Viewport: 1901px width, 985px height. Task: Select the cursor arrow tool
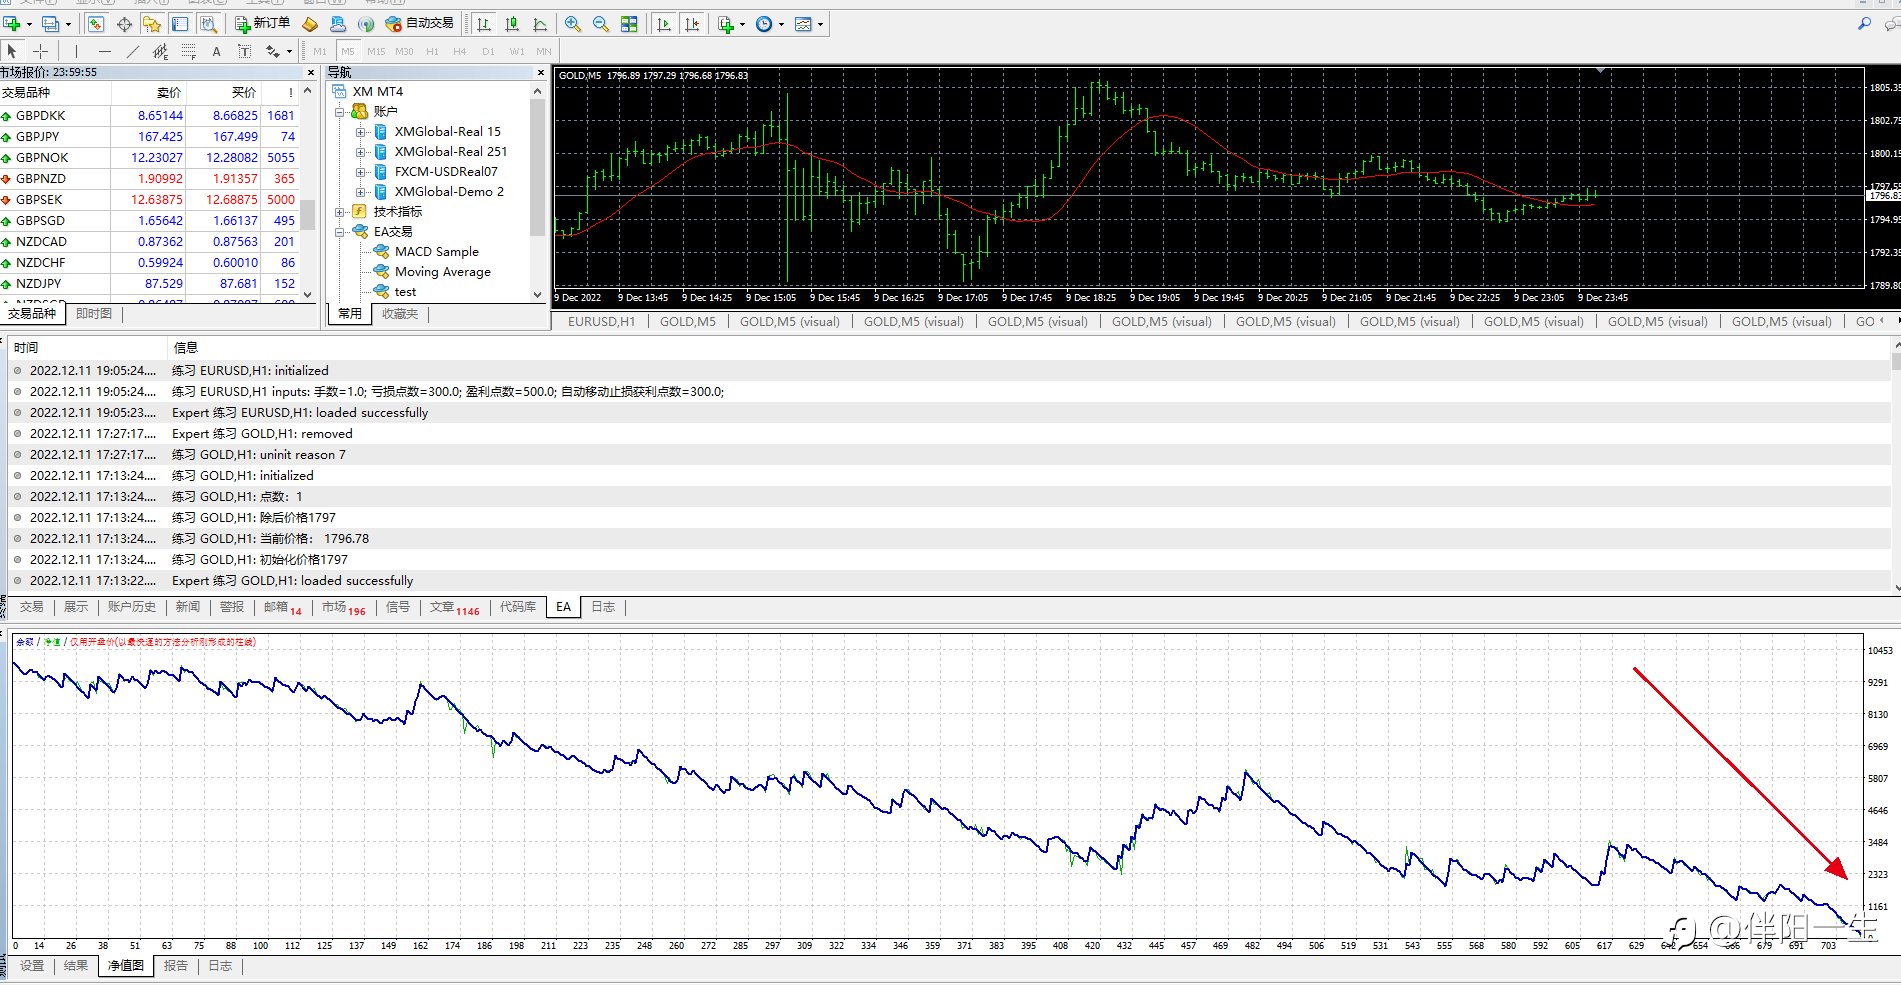12,51
